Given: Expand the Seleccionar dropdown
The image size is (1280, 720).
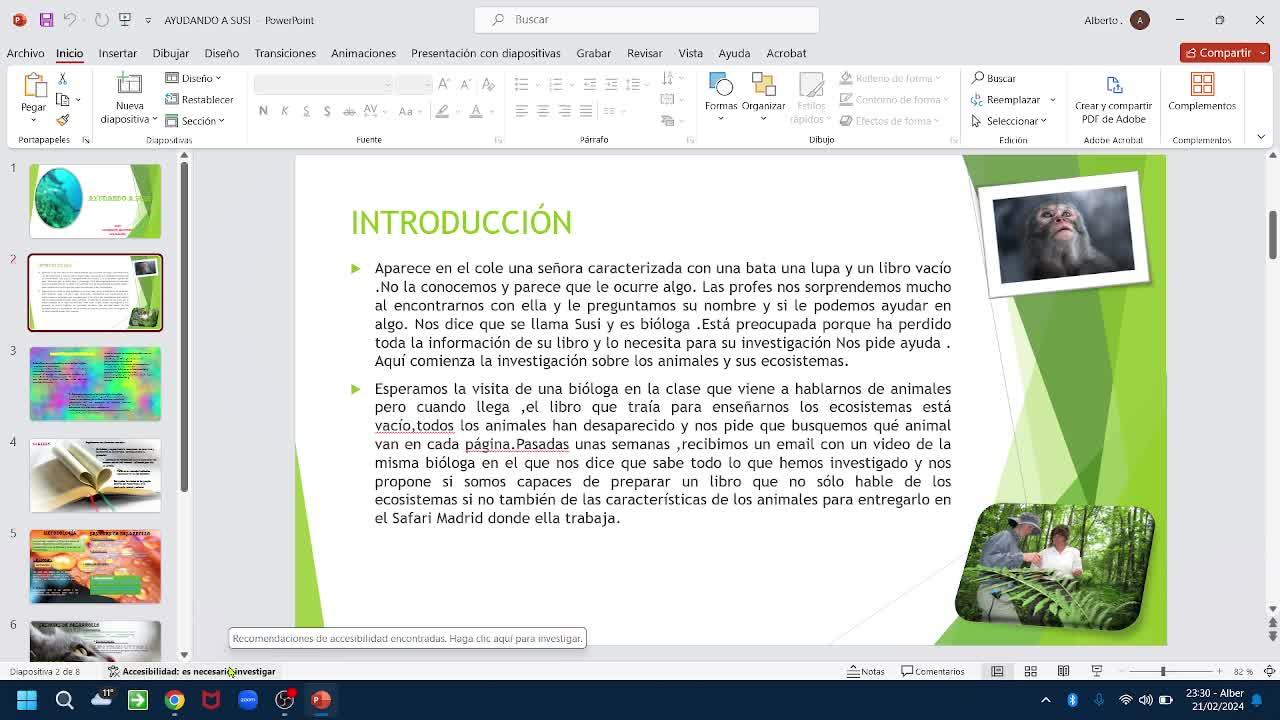Looking at the screenshot, I should pos(1010,121).
